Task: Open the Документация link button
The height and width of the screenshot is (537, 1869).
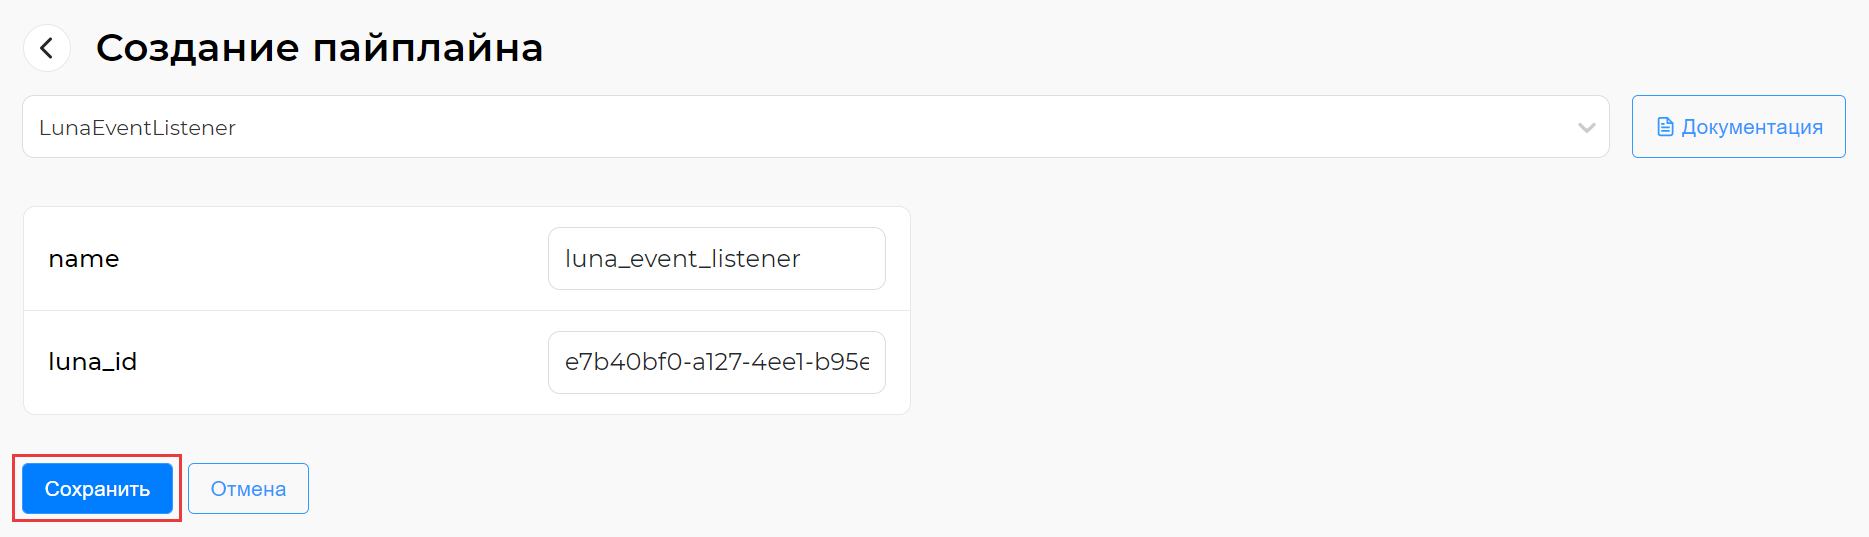Action: pyautogui.click(x=1738, y=127)
